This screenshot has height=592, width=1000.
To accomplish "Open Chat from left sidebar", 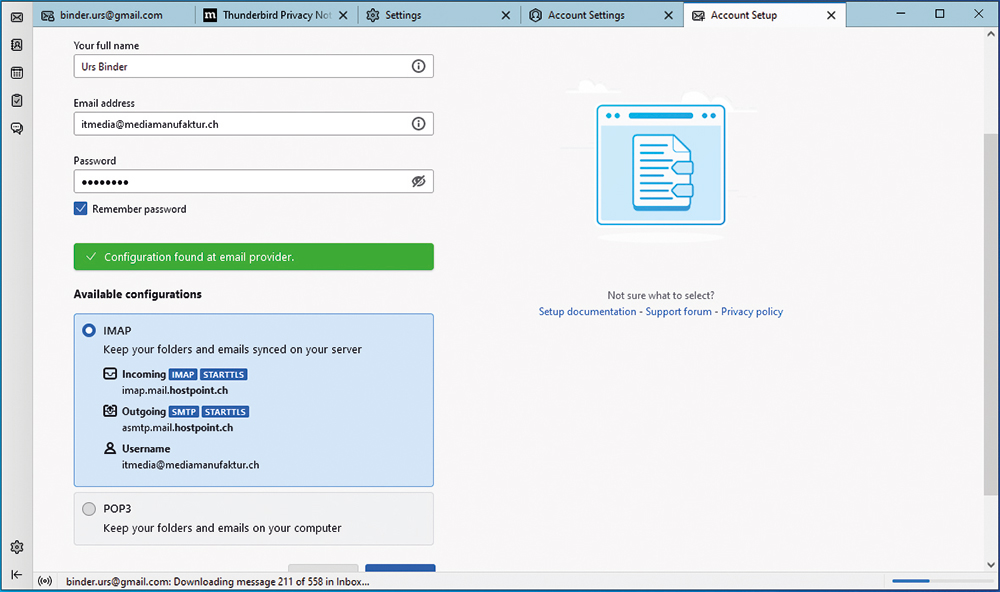I will [17, 129].
